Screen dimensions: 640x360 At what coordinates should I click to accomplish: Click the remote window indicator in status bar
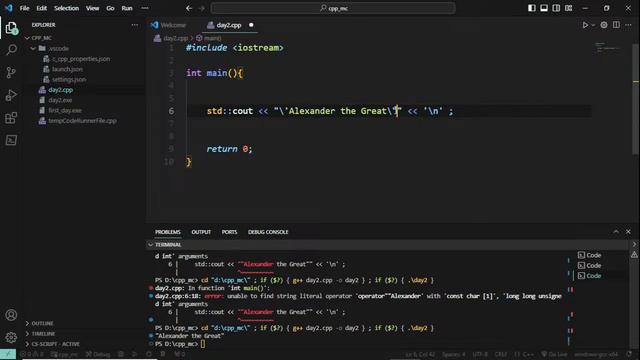8,354
